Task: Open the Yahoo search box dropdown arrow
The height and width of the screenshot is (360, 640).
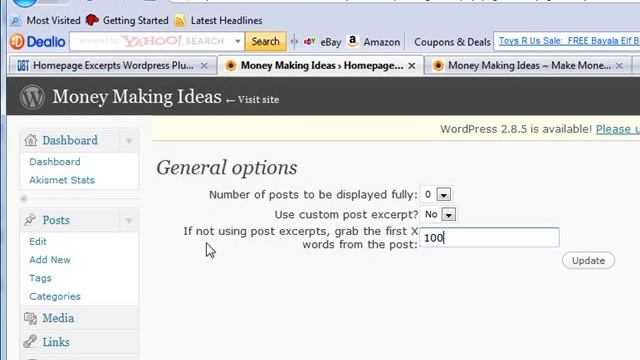Action: (x=238, y=42)
